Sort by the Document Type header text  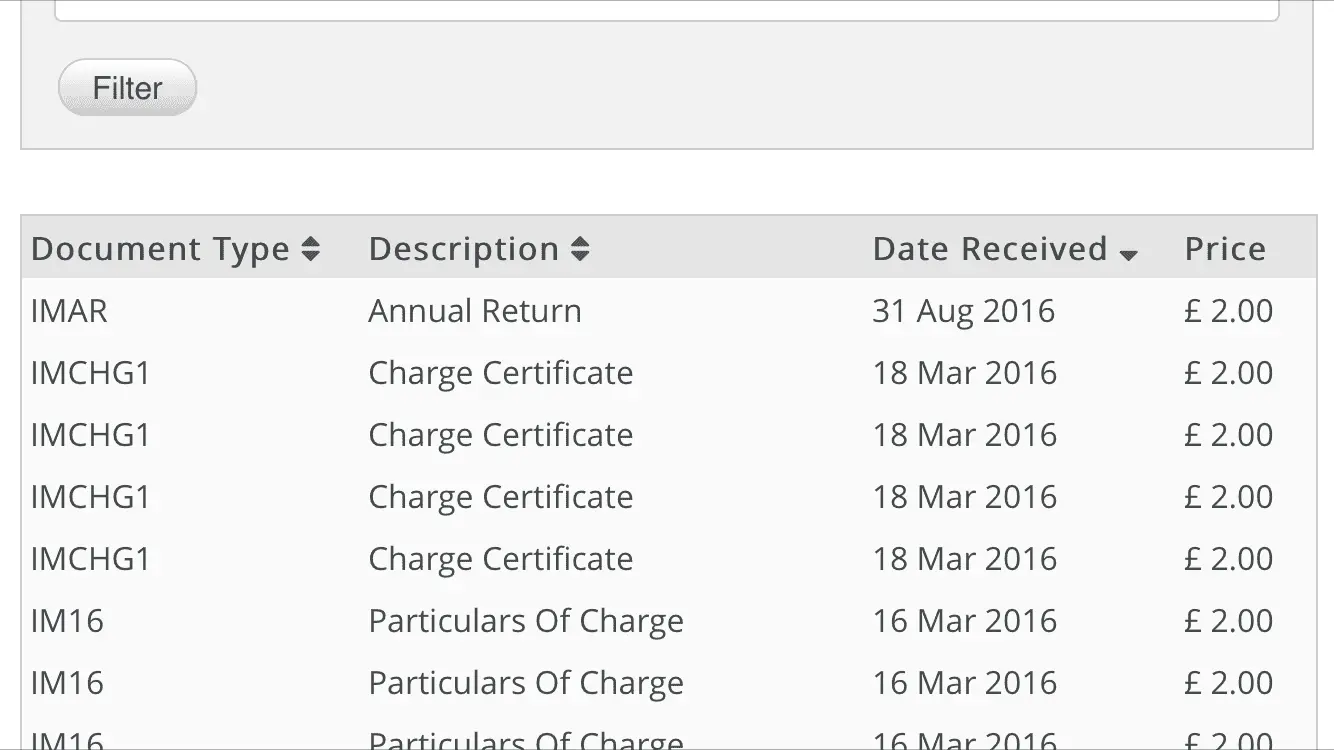point(160,249)
